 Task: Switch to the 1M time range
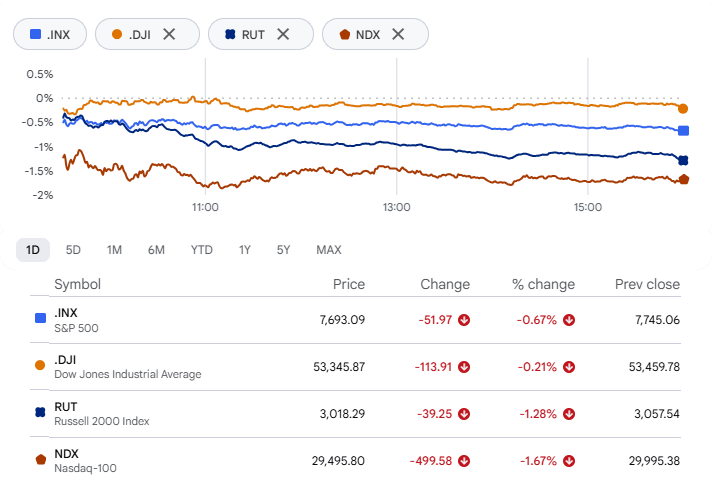(114, 250)
